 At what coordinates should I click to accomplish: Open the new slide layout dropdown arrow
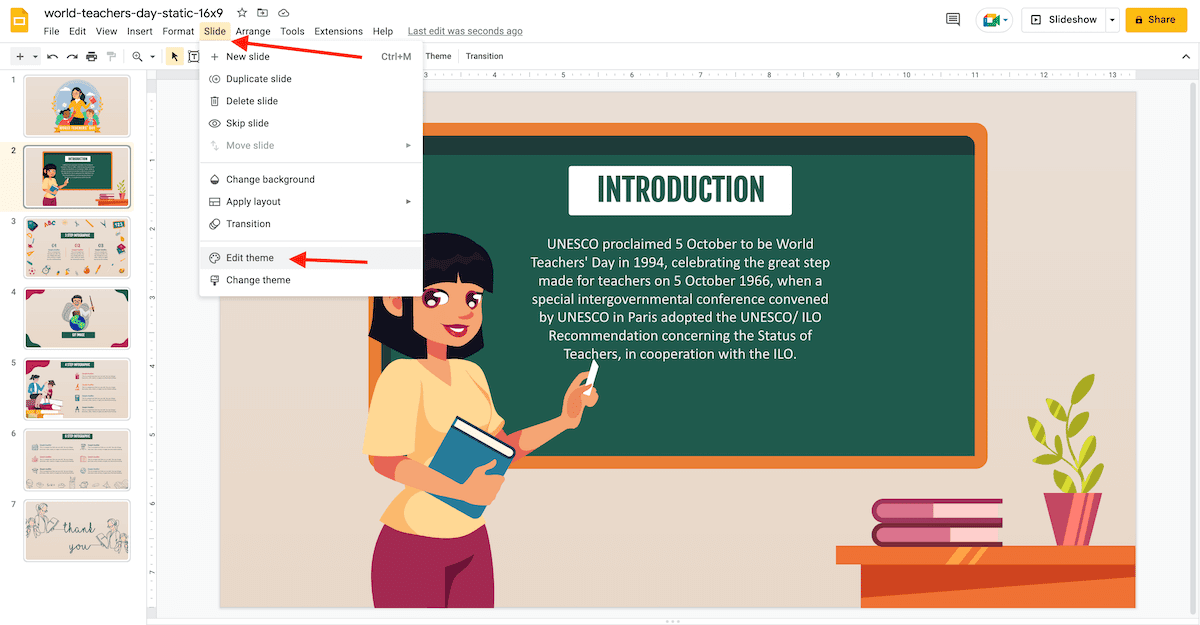tap(33, 56)
